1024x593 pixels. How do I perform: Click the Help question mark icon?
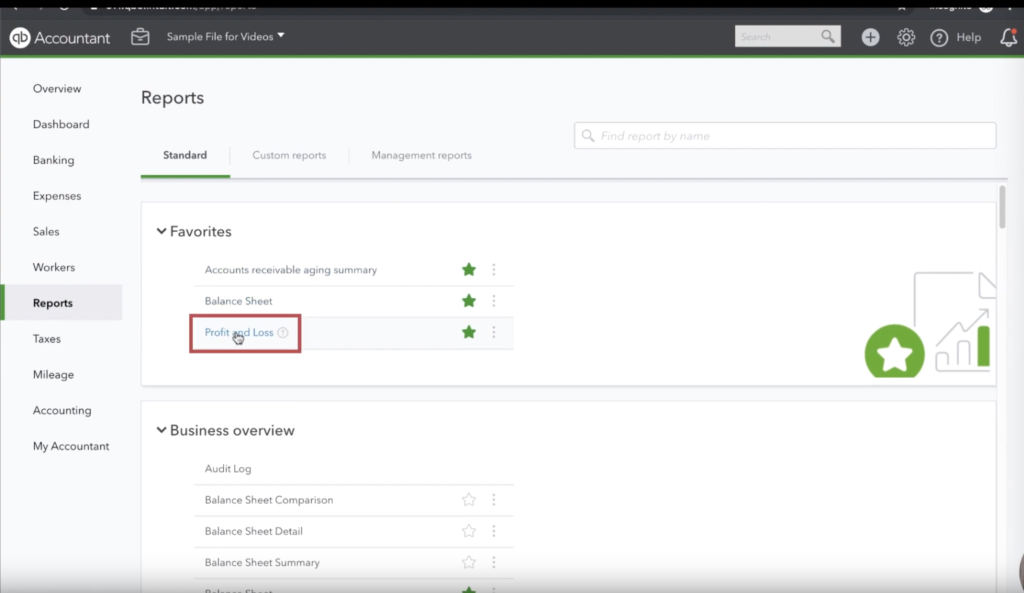[939, 37]
